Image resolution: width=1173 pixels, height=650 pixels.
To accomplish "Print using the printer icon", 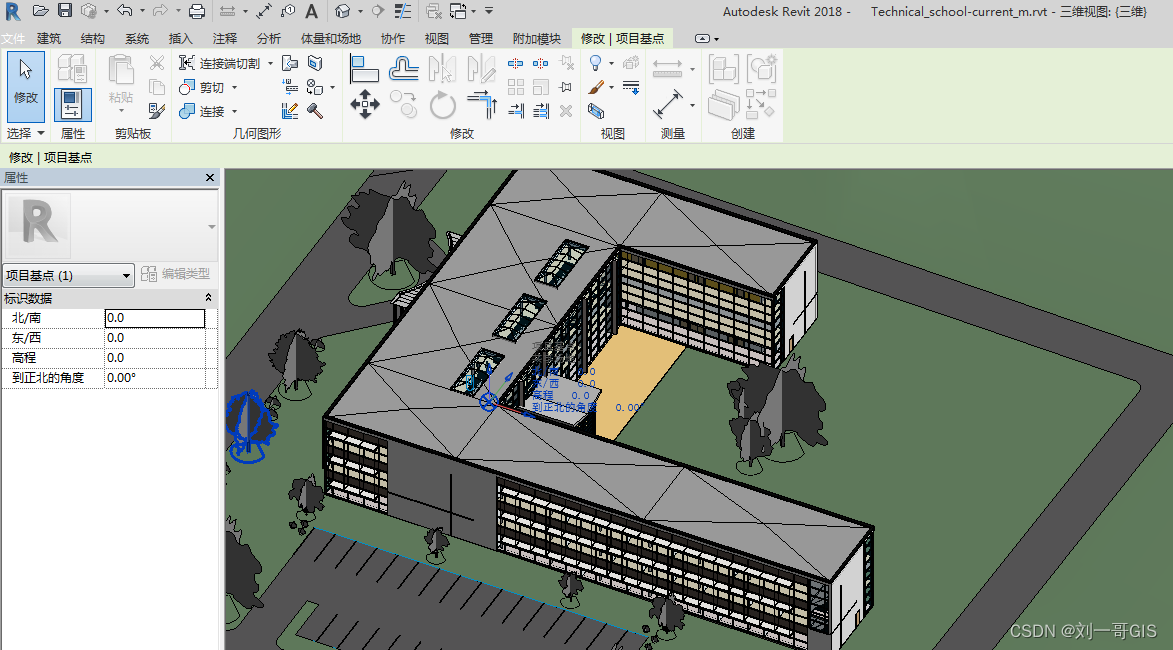I will click(197, 10).
